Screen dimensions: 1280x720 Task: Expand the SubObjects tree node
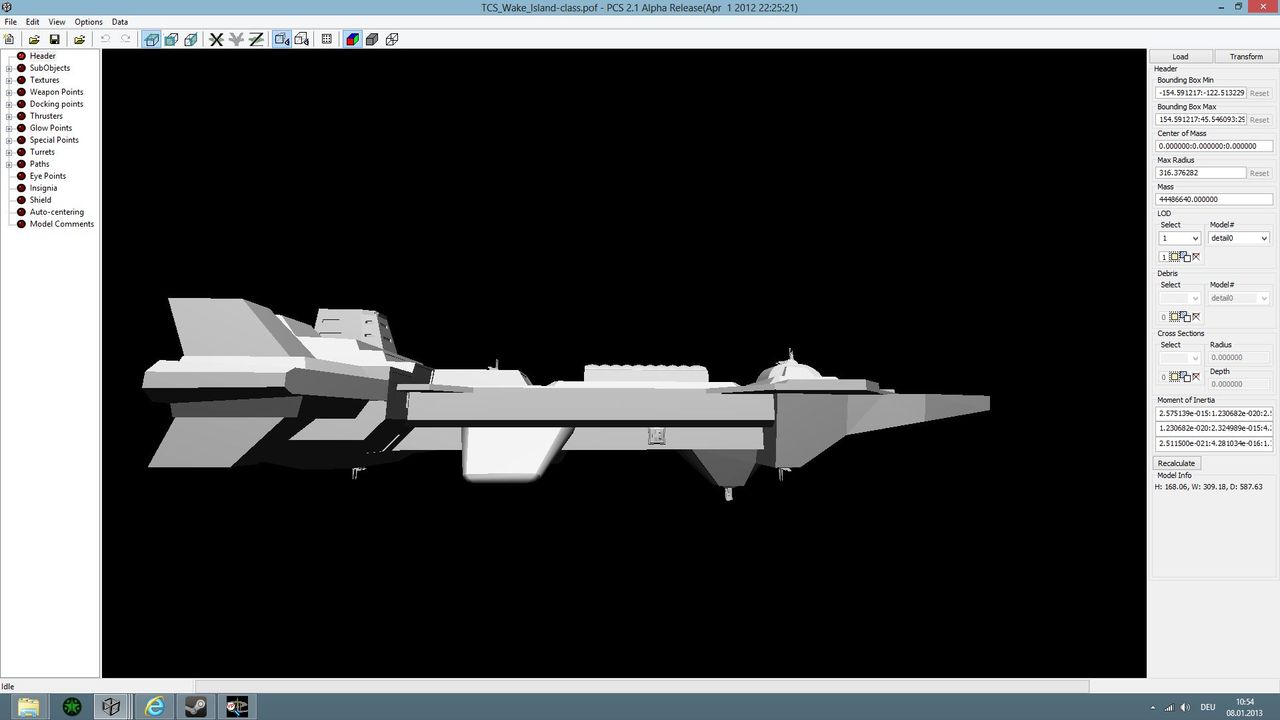[x=9, y=68]
